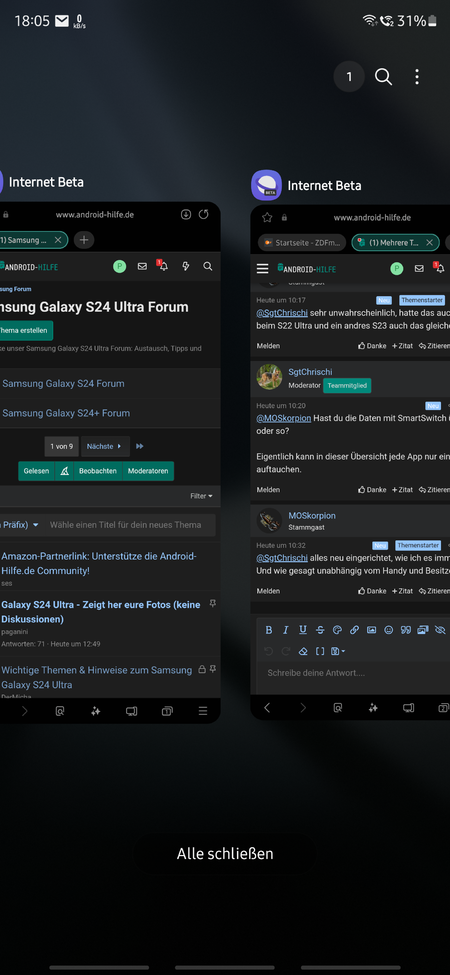This screenshot has height=975, width=450.
Task: Open the green 'P' profile avatar in left card
Action: point(119,267)
